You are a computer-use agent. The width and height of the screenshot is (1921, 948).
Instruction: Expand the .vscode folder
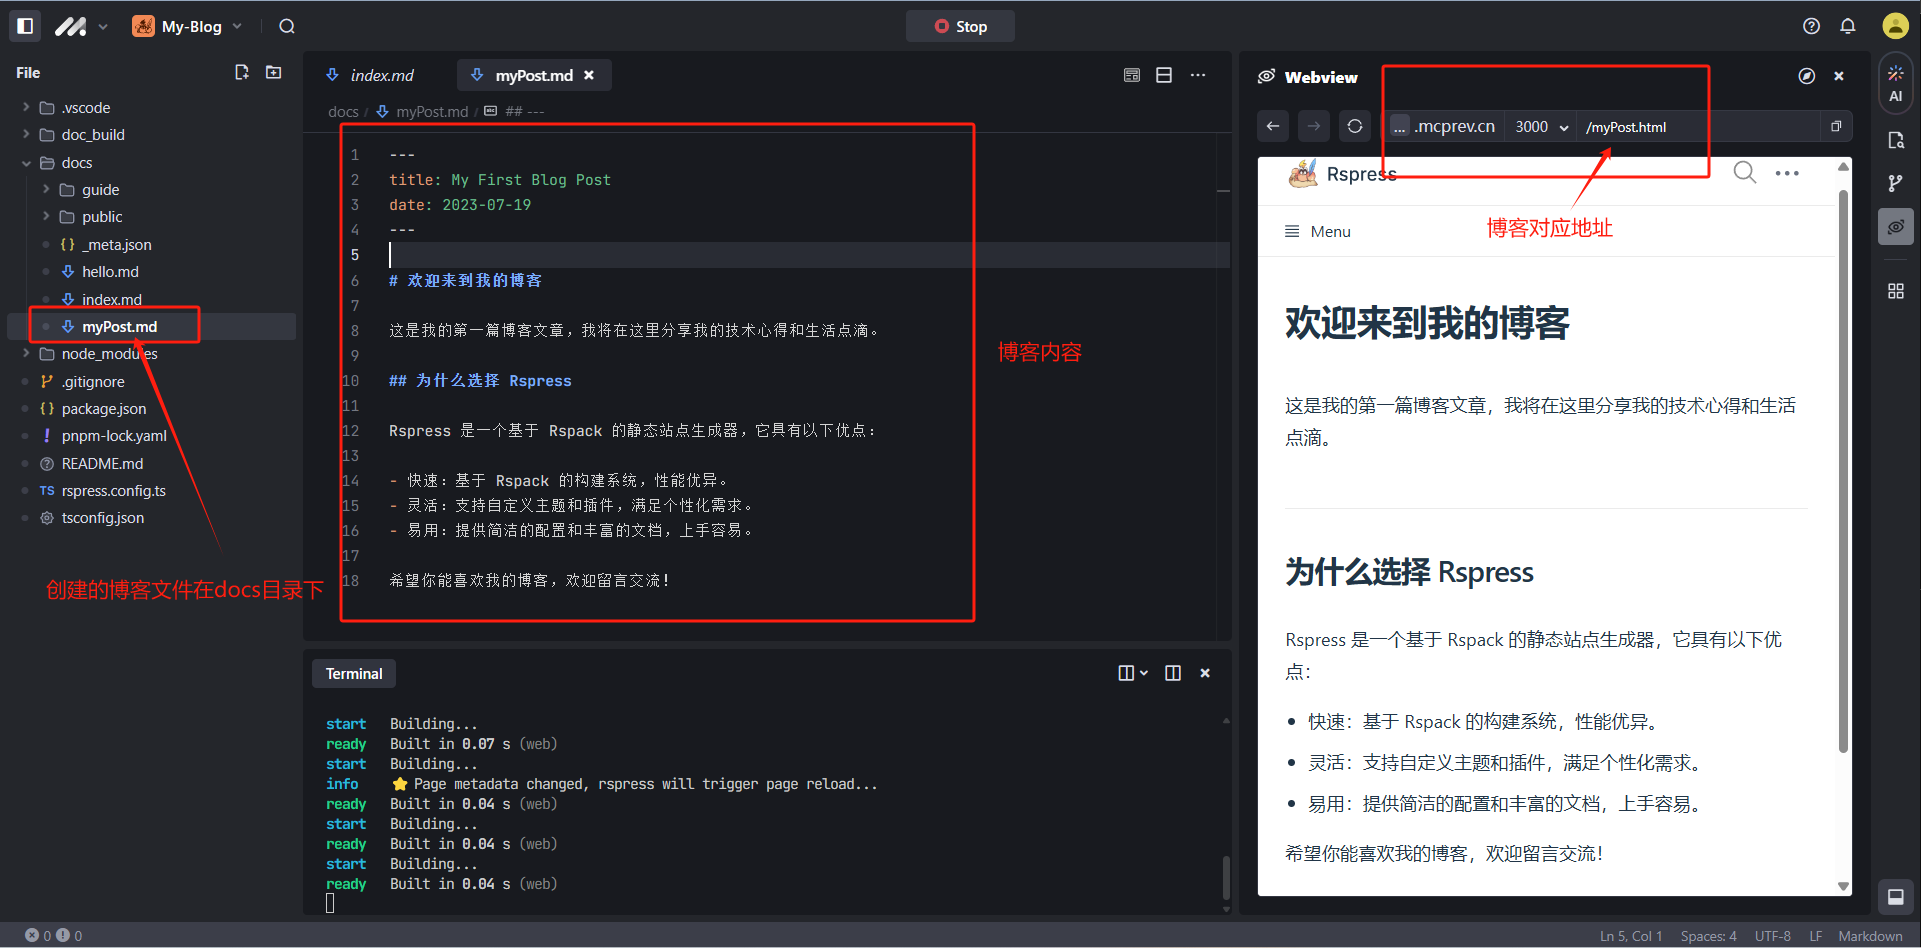(26, 107)
